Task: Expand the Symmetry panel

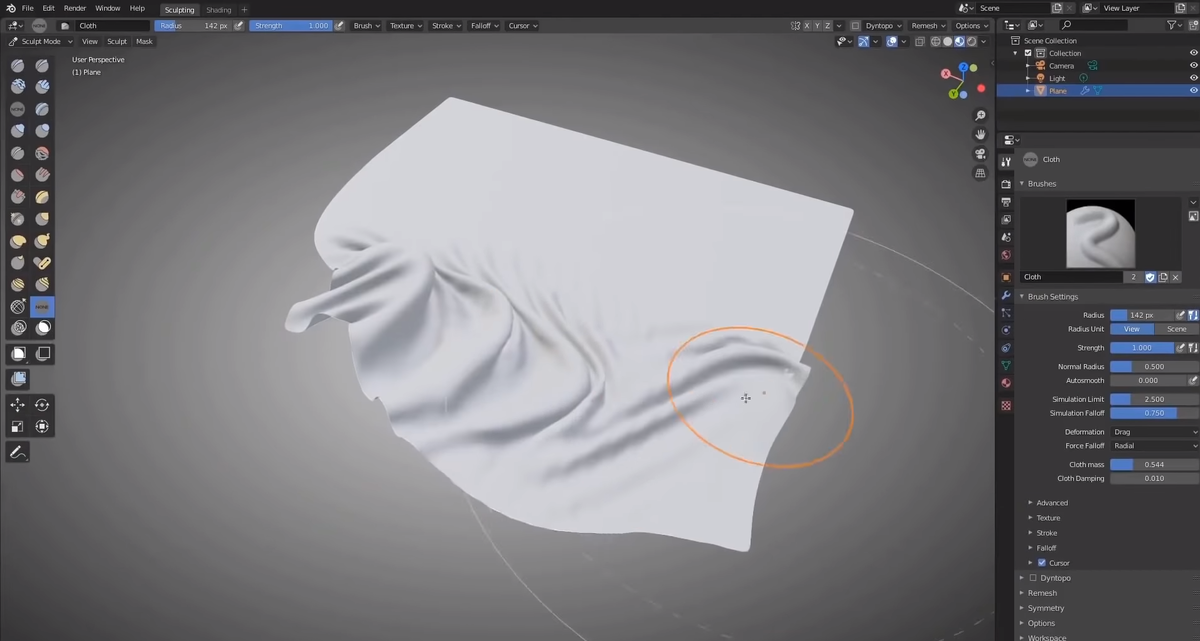Action: (x=1046, y=608)
